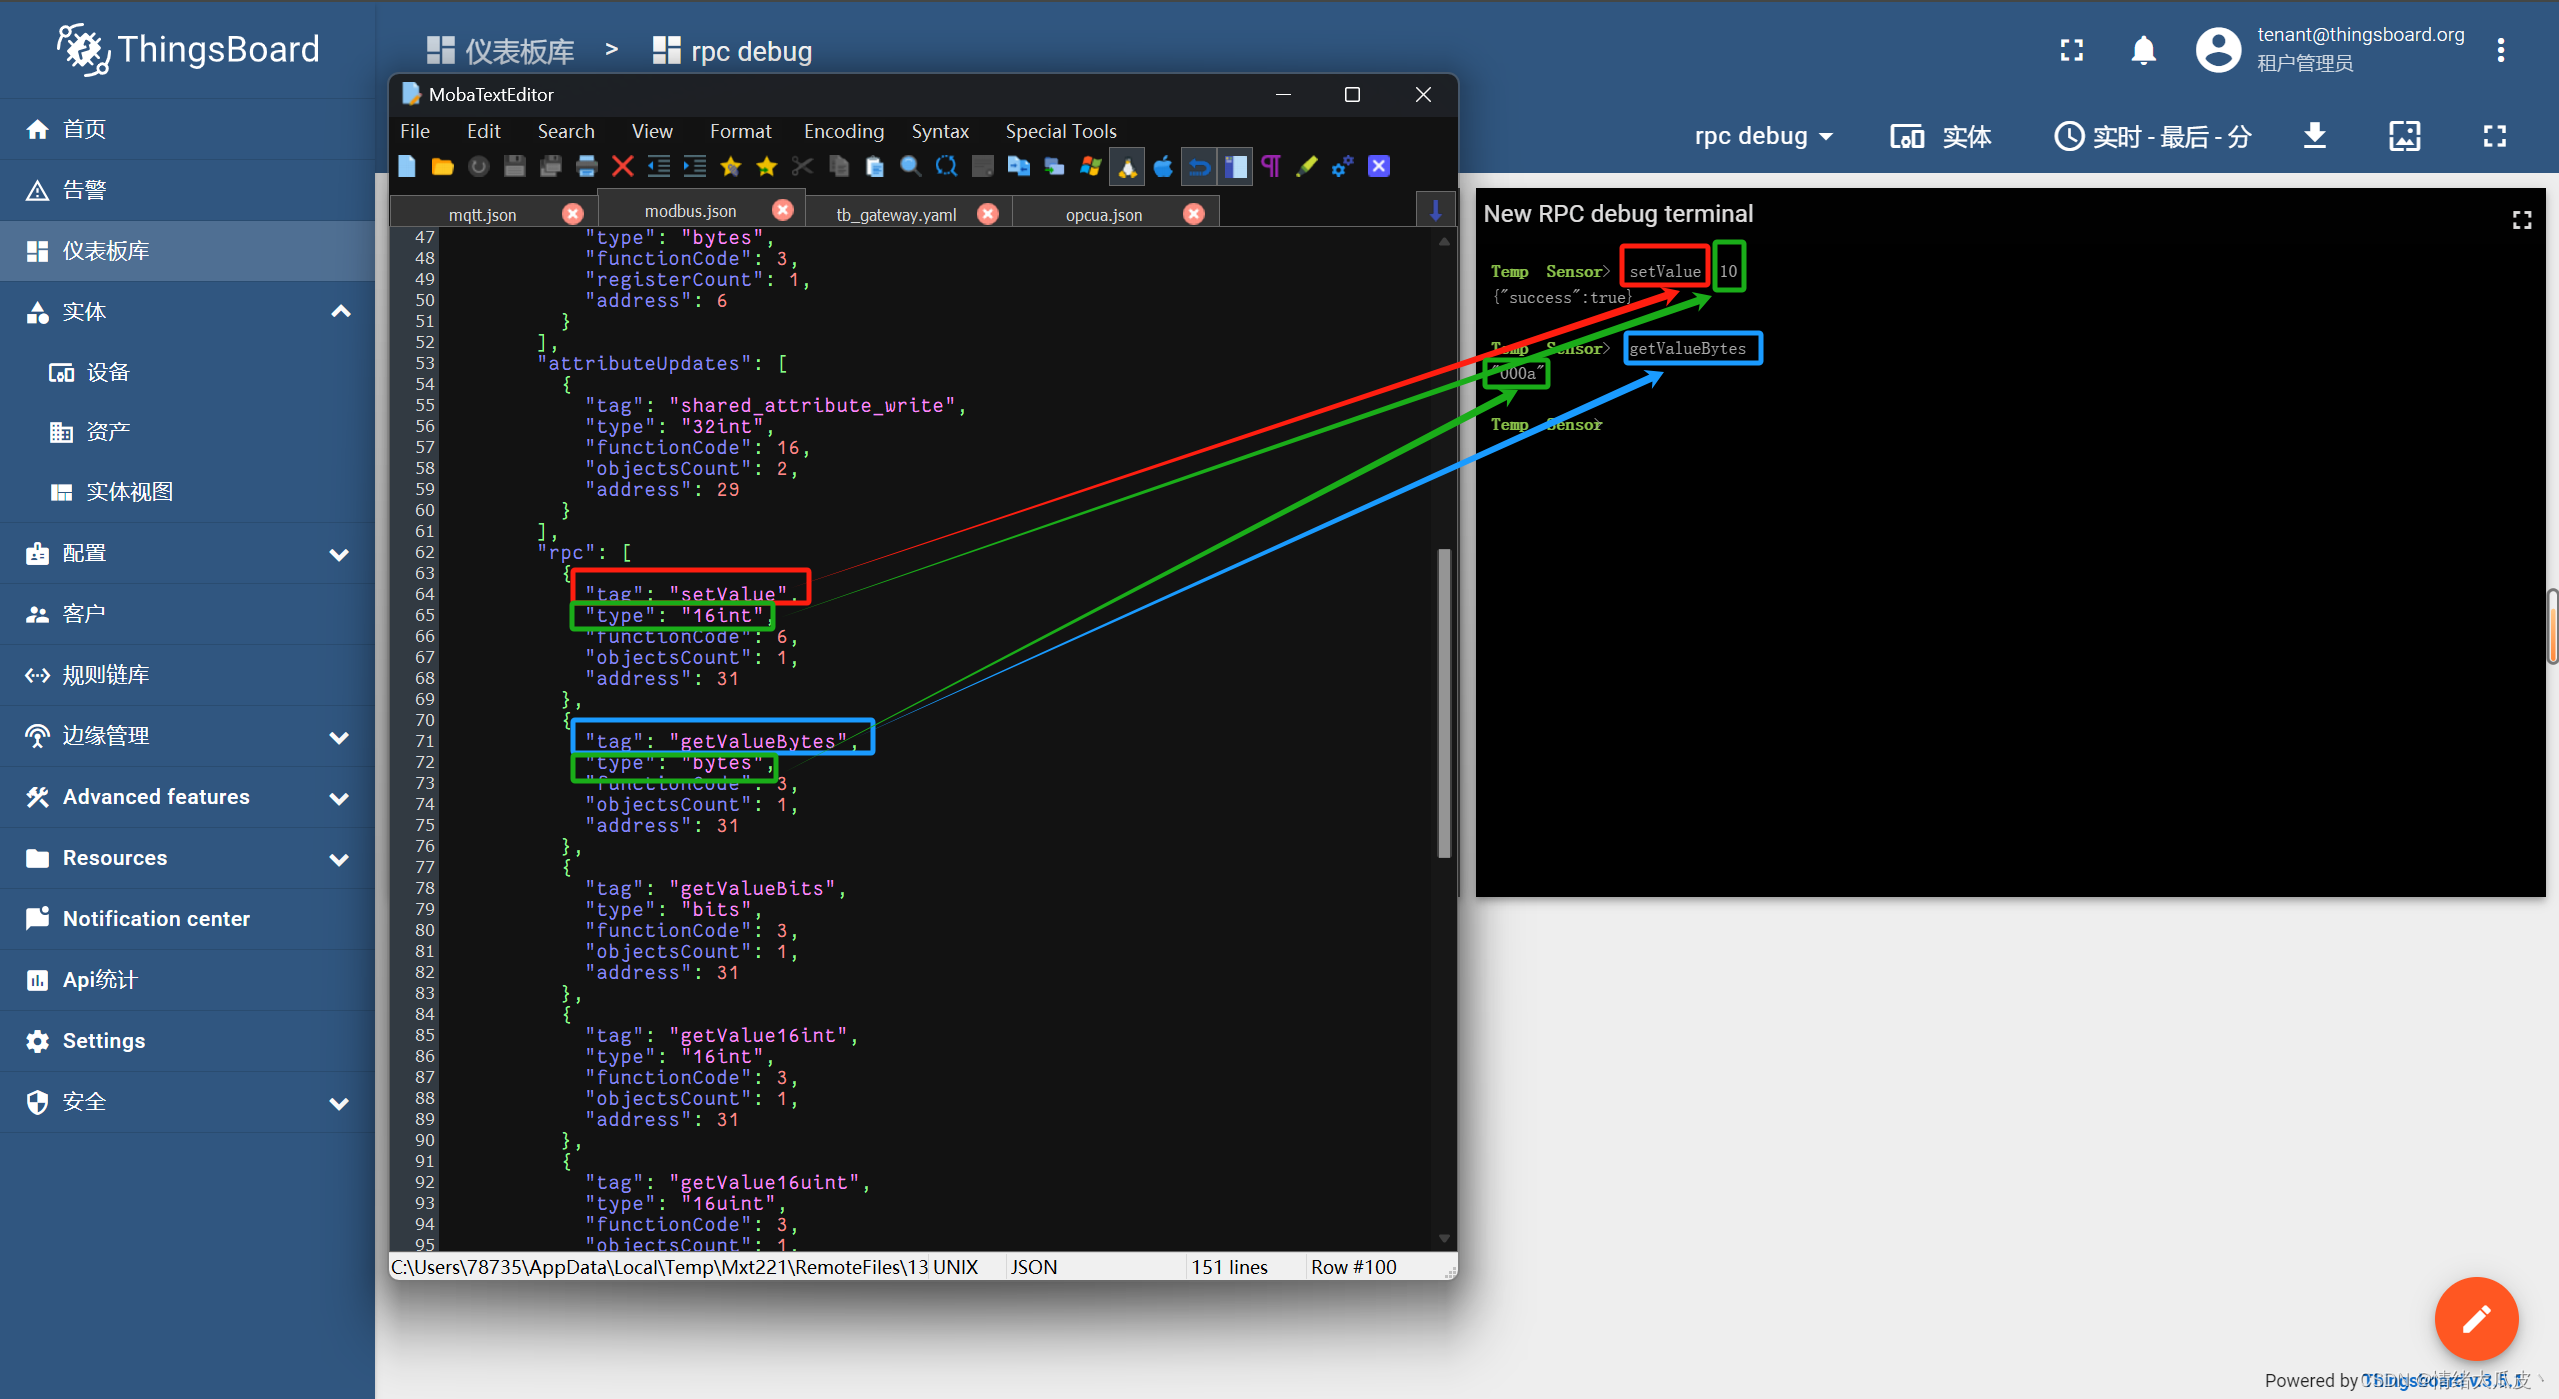
Task: Open the 实时 - 最后 - 分 time window
Action: tap(2153, 136)
